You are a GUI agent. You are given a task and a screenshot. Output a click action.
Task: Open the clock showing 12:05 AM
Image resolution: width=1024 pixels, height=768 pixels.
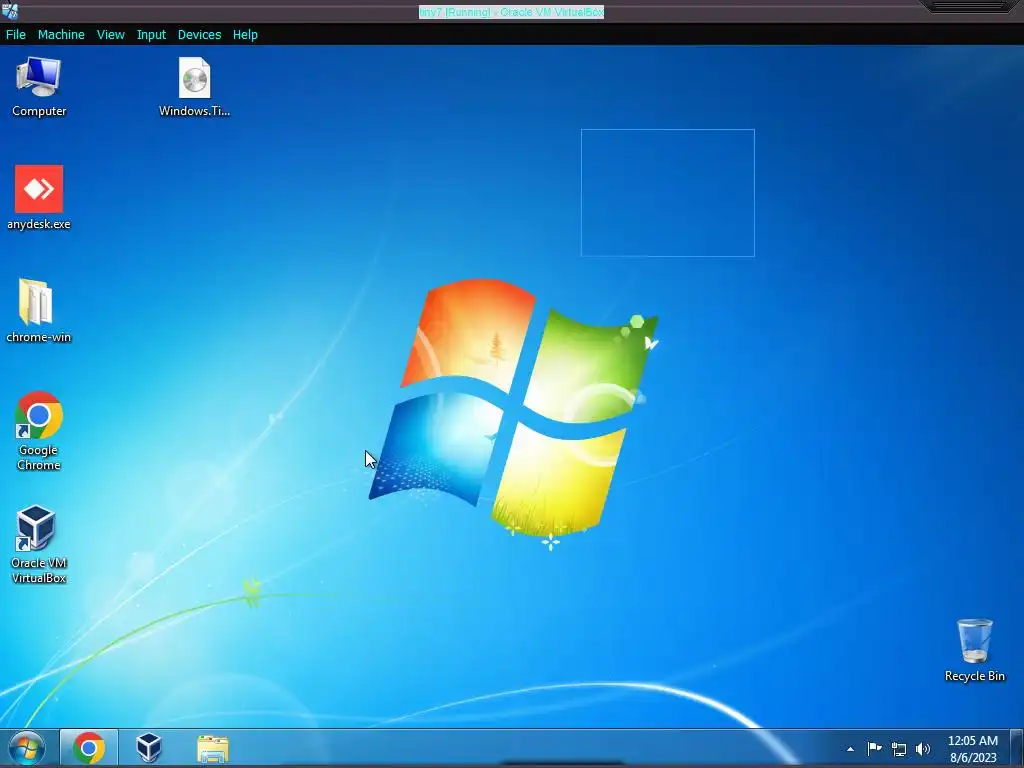[x=972, y=749]
